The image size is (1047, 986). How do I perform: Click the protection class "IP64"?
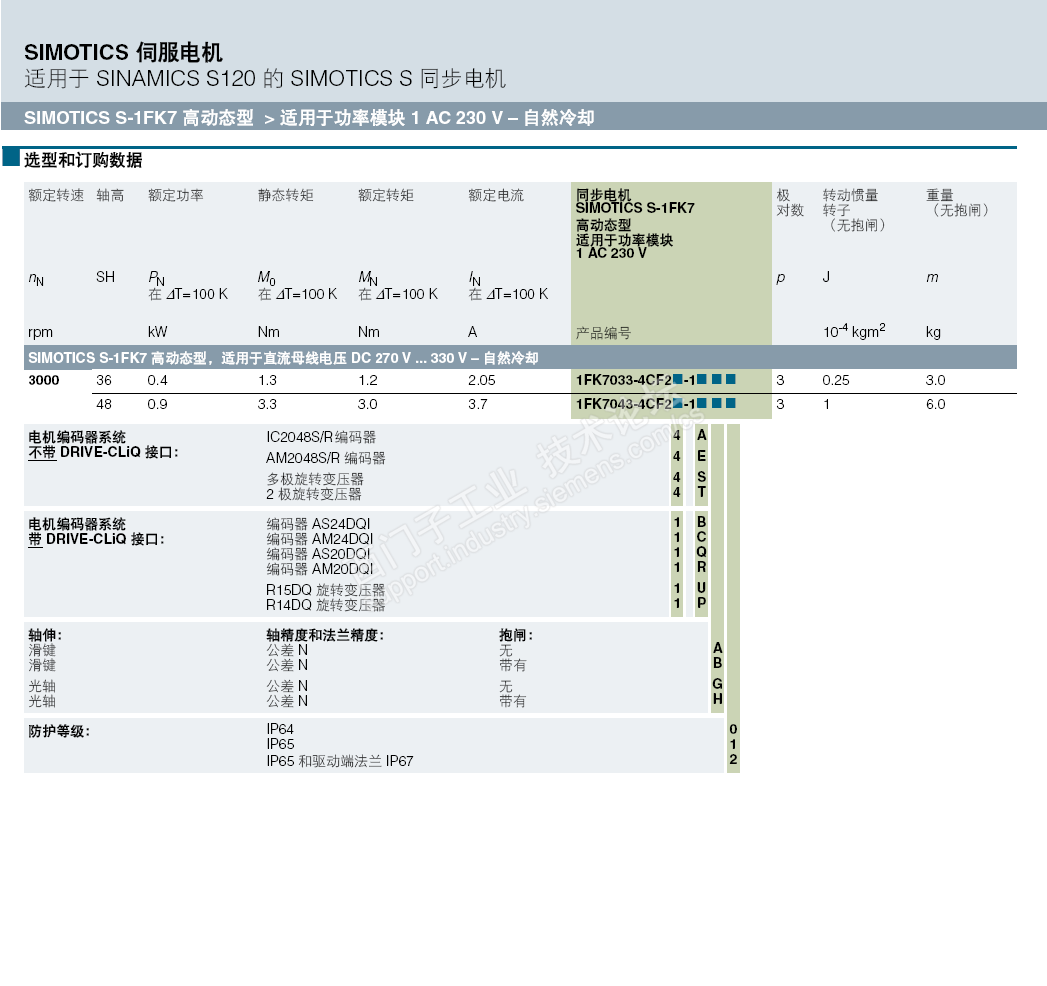[x=280, y=729]
